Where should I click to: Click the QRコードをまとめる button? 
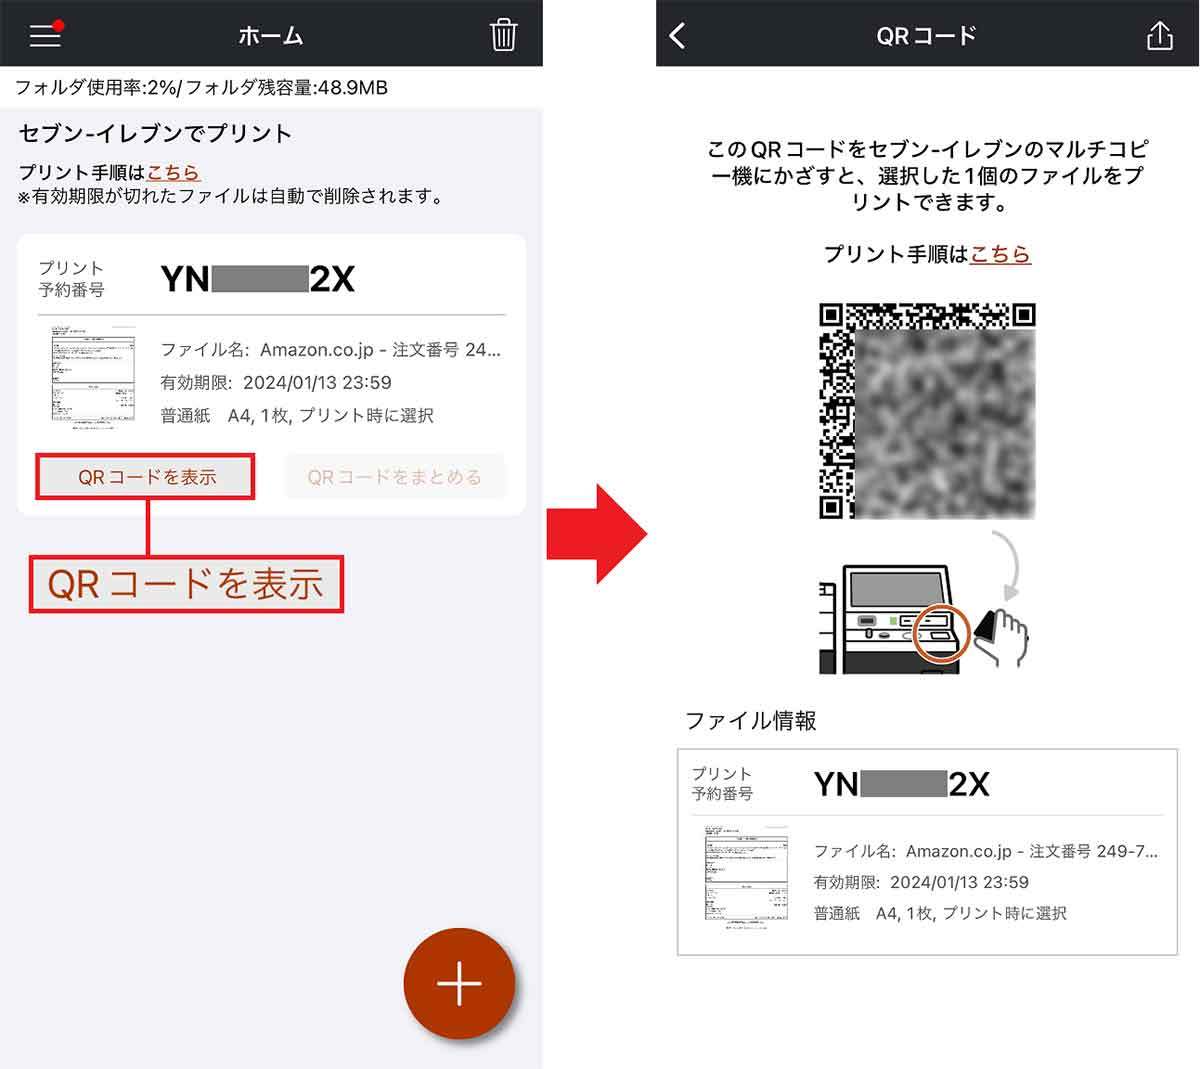pyautogui.click(x=395, y=477)
